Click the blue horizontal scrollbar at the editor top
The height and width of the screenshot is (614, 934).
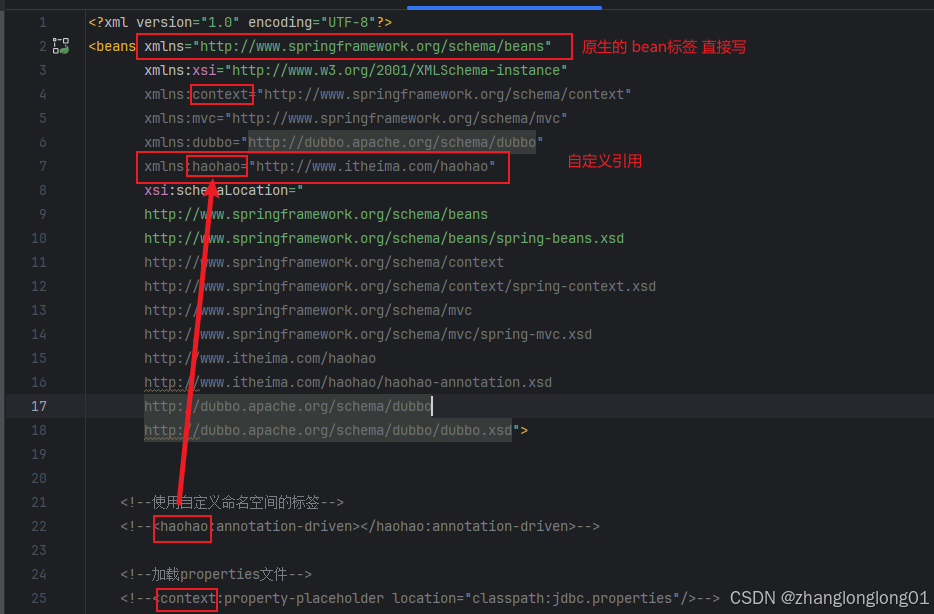504,8
